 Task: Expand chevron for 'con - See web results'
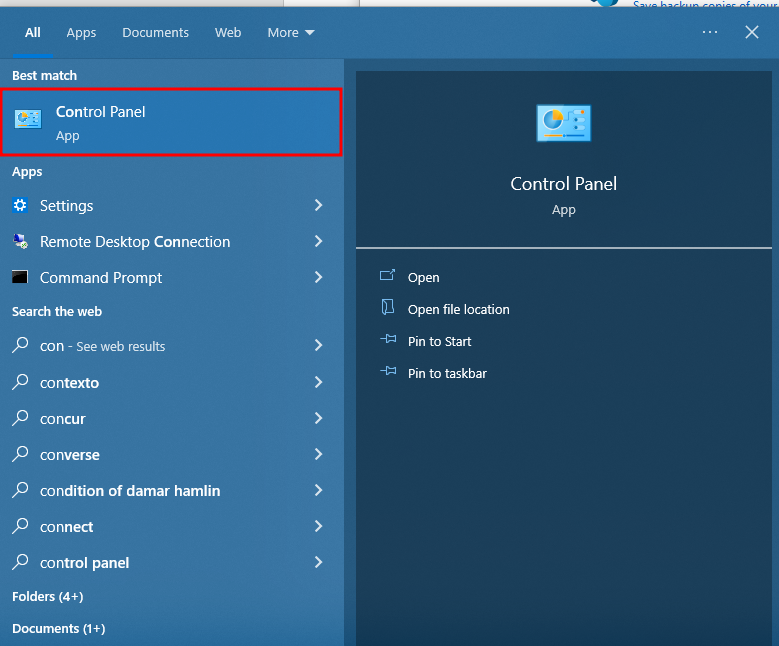(318, 345)
